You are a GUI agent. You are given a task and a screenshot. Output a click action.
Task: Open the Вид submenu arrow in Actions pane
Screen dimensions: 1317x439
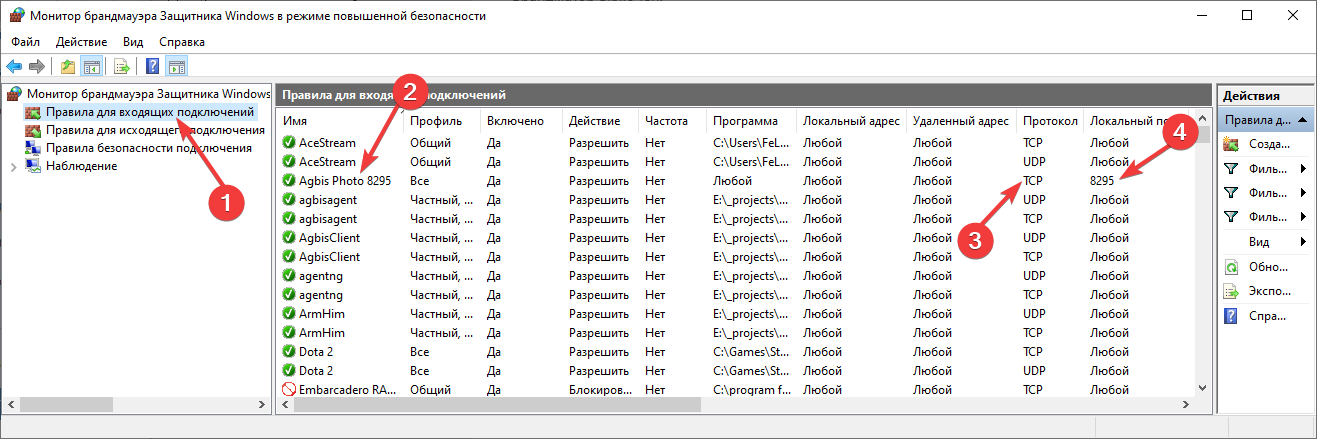click(1303, 242)
